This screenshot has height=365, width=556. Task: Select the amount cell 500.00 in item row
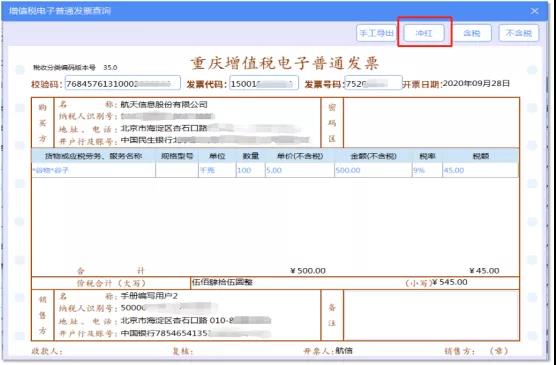pos(373,170)
